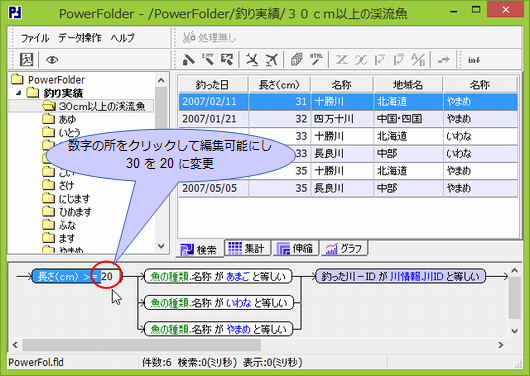This screenshot has width=530, height=376.
Task: Select the いとう folder
Action: click(62, 133)
